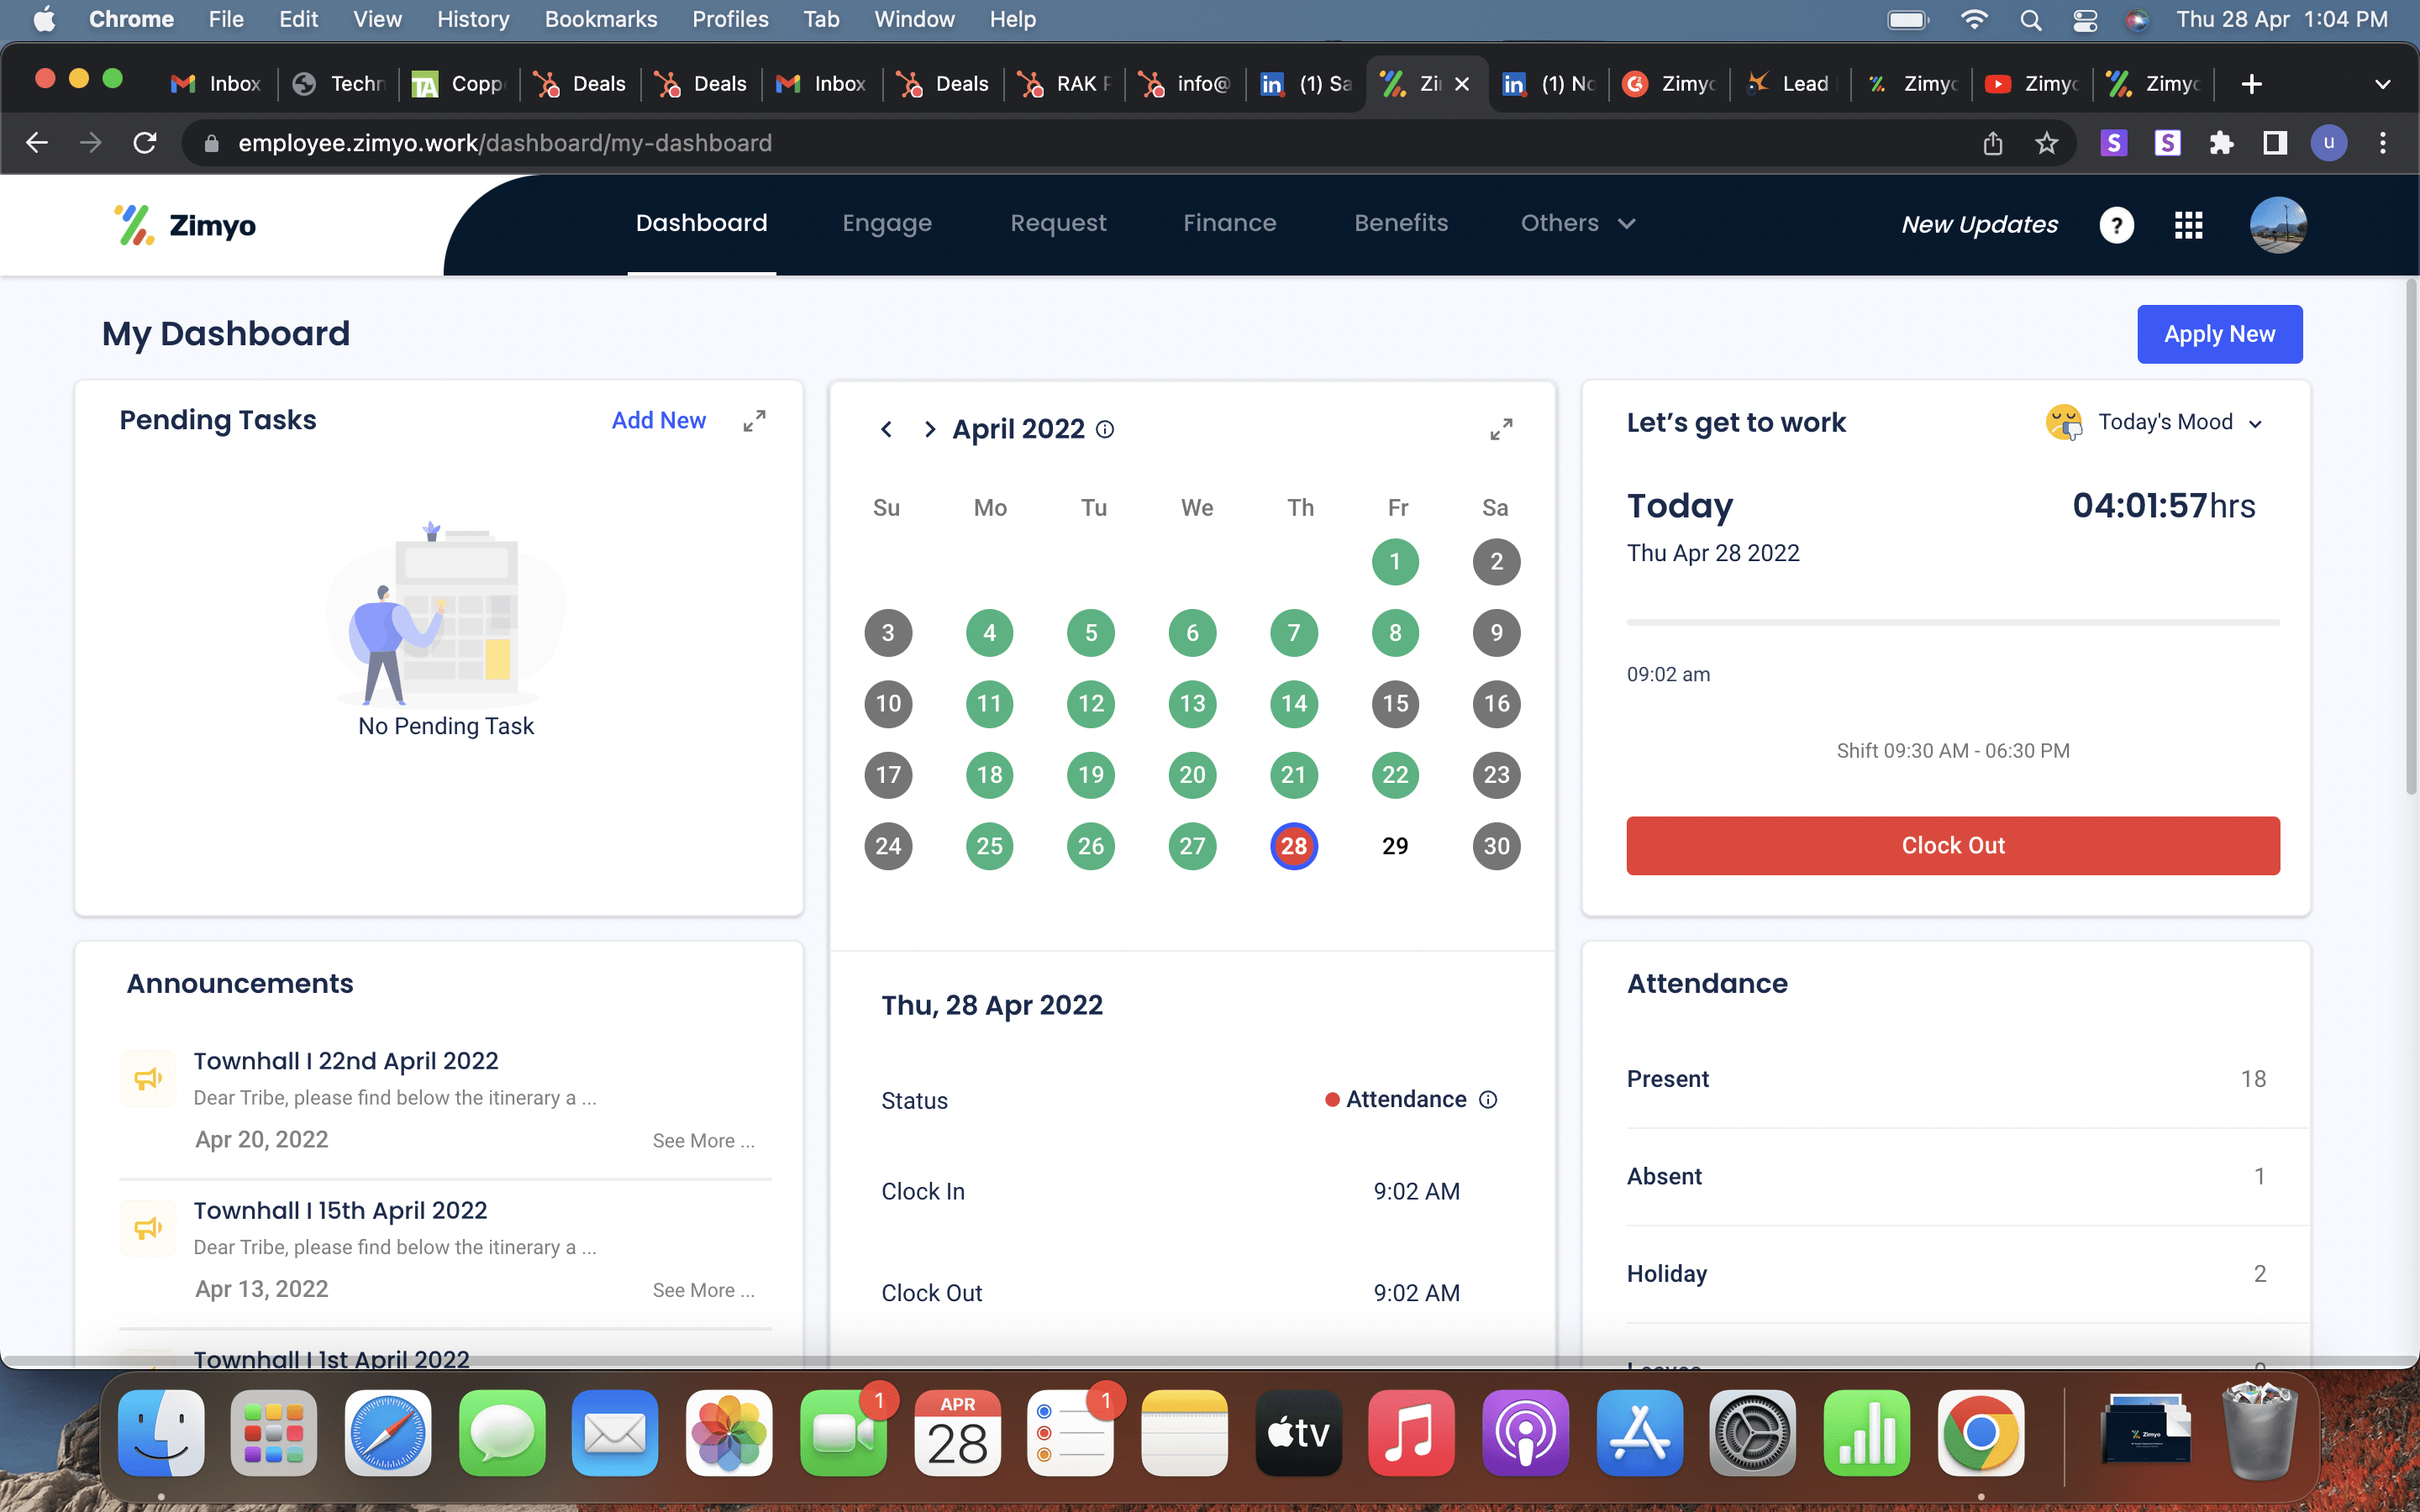Toggle Chrome side panel icon
The height and width of the screenshot is (1512, 2420).
click(2275, 143)
